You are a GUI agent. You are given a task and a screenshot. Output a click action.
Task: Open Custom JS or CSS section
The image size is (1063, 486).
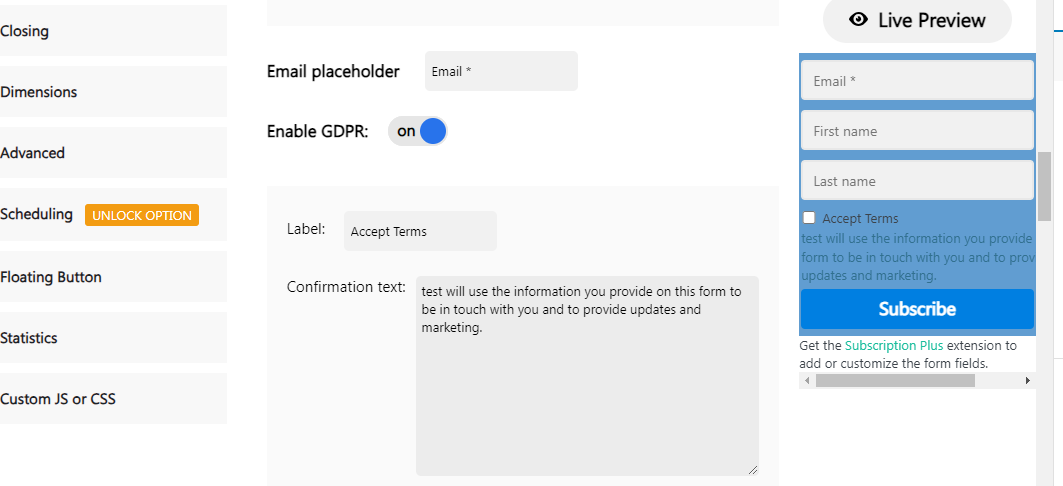[x=113, y=399]
